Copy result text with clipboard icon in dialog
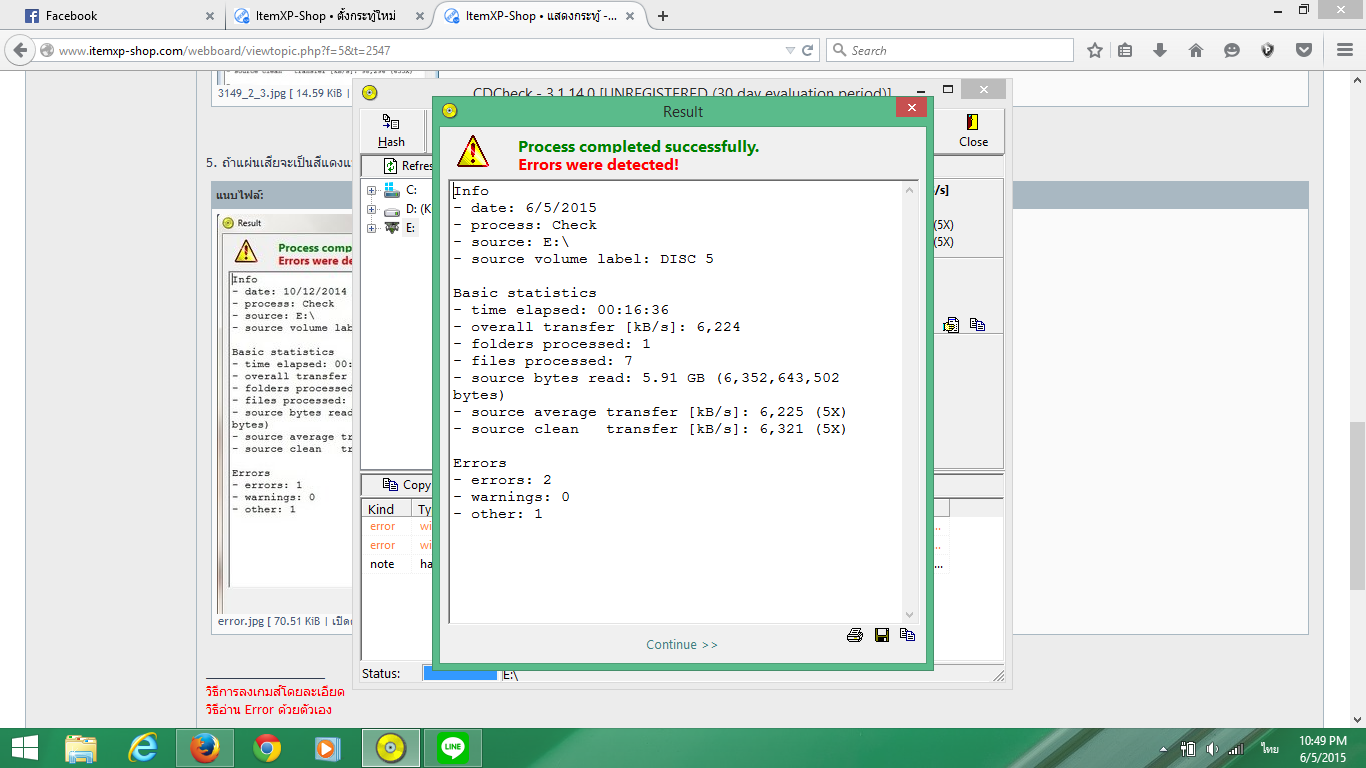The width and height of the screenshot is (1366, 768). click(x=907, y=635)
